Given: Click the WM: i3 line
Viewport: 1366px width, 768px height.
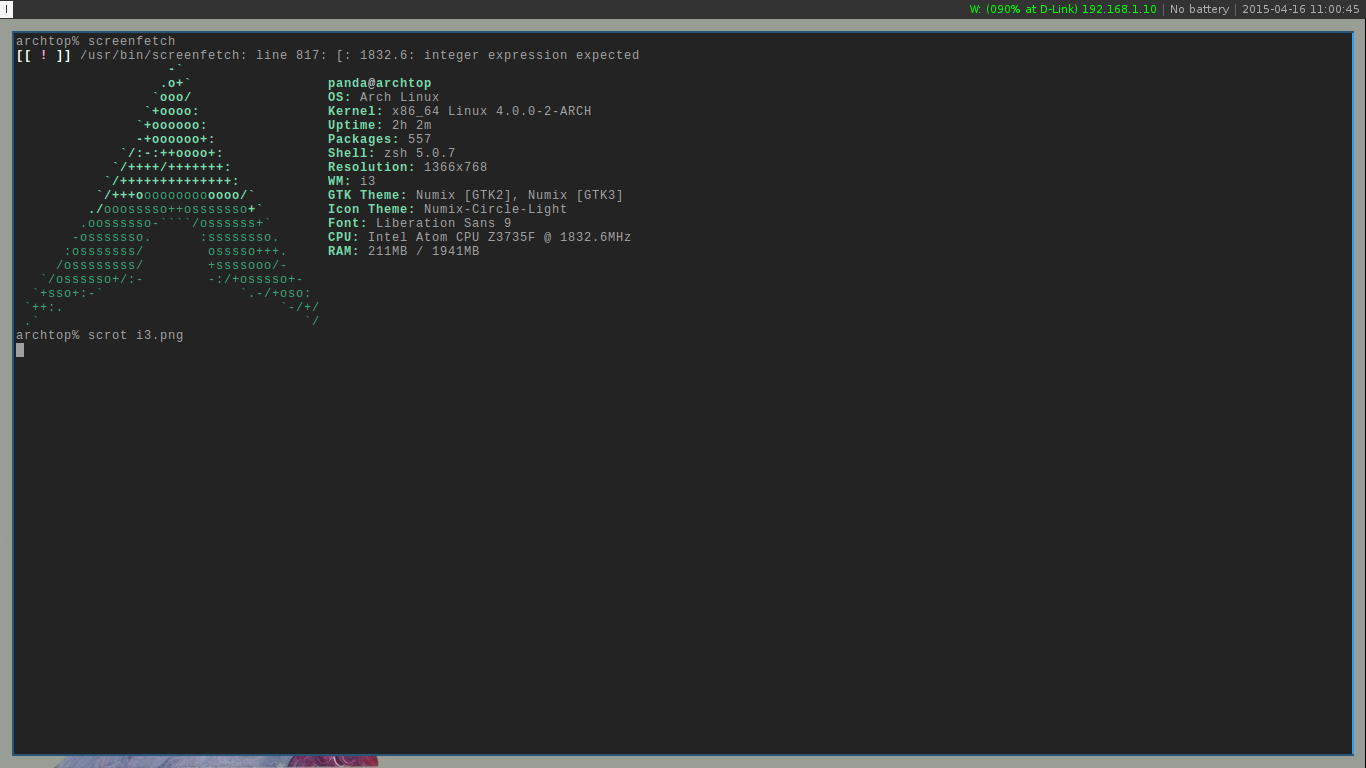Looking at the screenshot, I should tap(352, 181).
